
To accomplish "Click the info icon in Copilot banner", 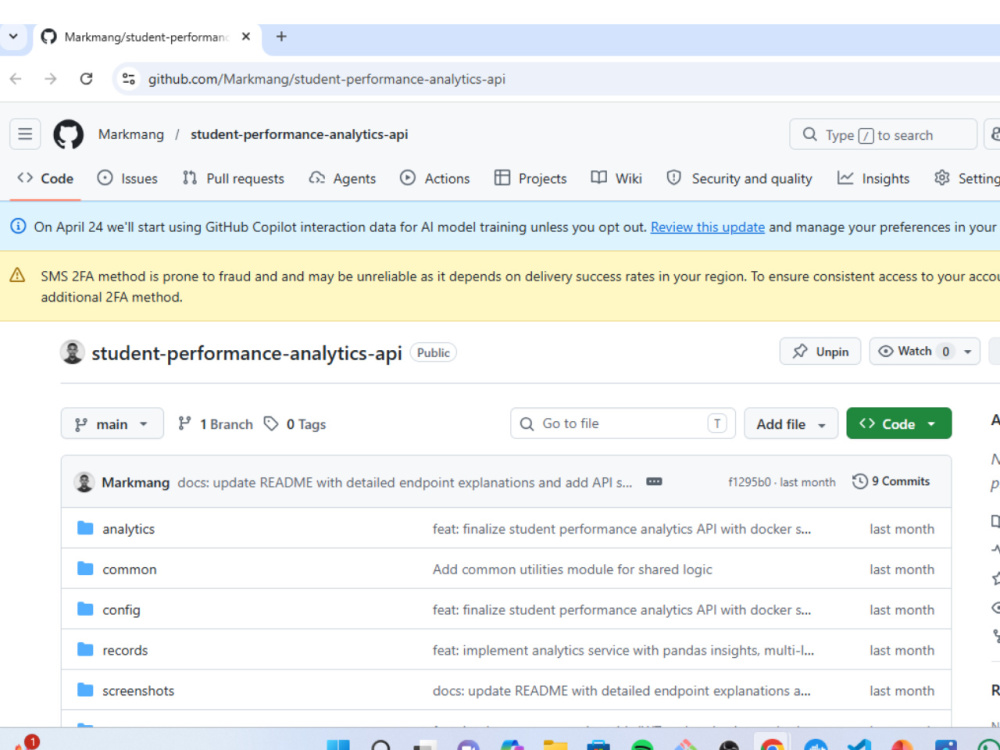I will [18, 226].
